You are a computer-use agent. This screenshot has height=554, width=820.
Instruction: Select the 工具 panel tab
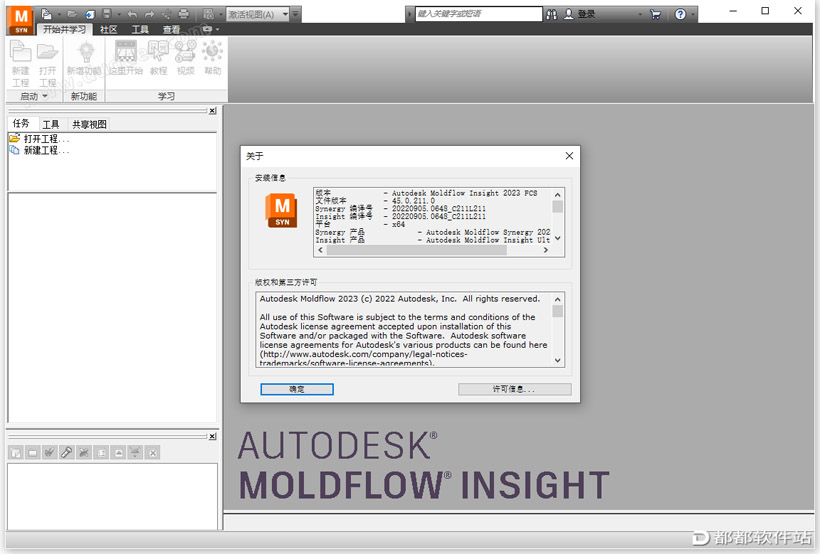[51, 124]
